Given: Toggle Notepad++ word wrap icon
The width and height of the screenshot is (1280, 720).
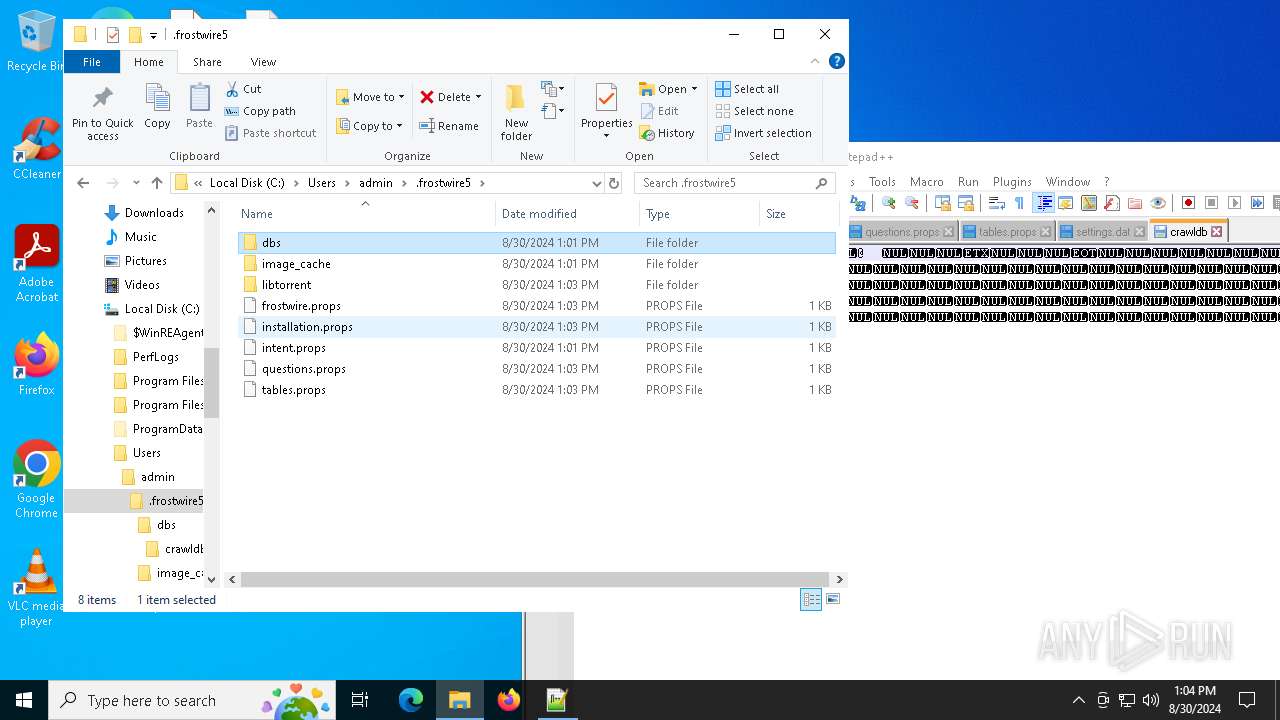Looking at the screenshot, I should tap(996, 203).
